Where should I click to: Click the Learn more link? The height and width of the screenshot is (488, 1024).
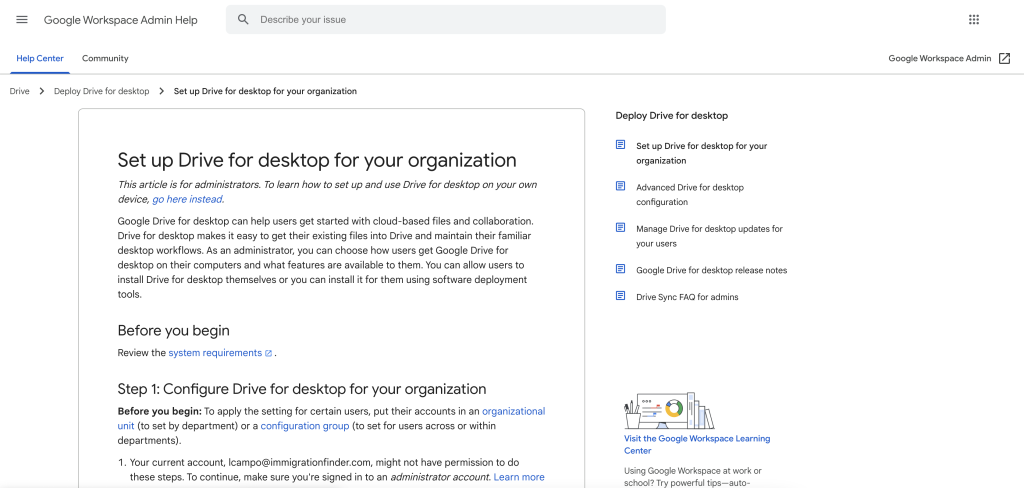click(519, 477)
